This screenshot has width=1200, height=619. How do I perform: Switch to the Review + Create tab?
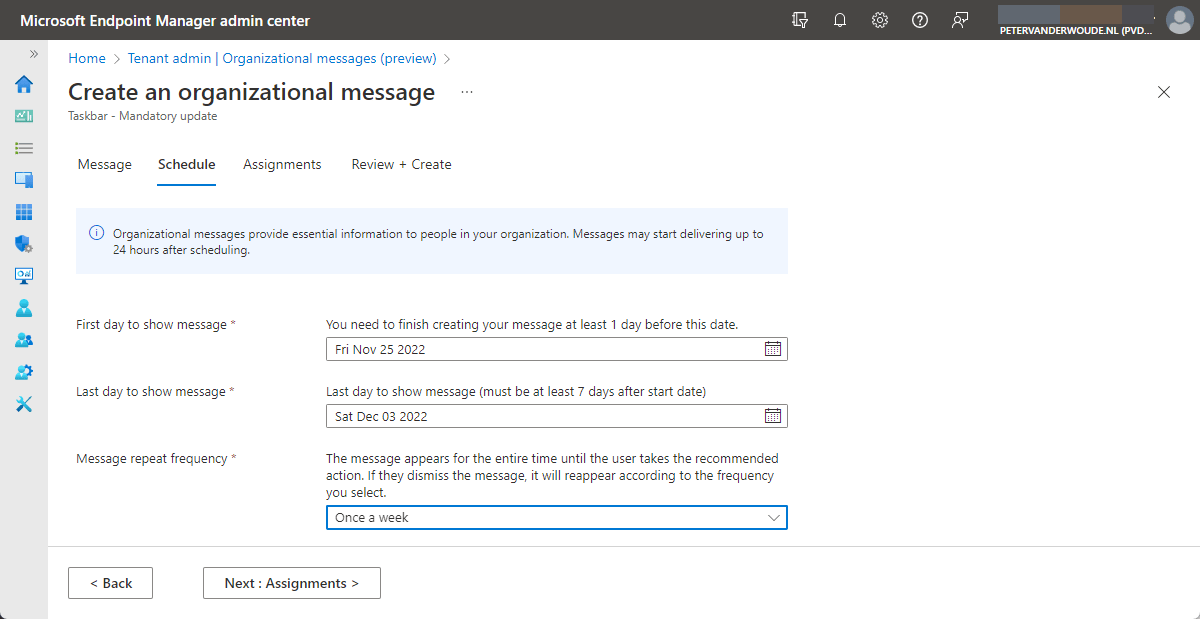pos(401,164)
